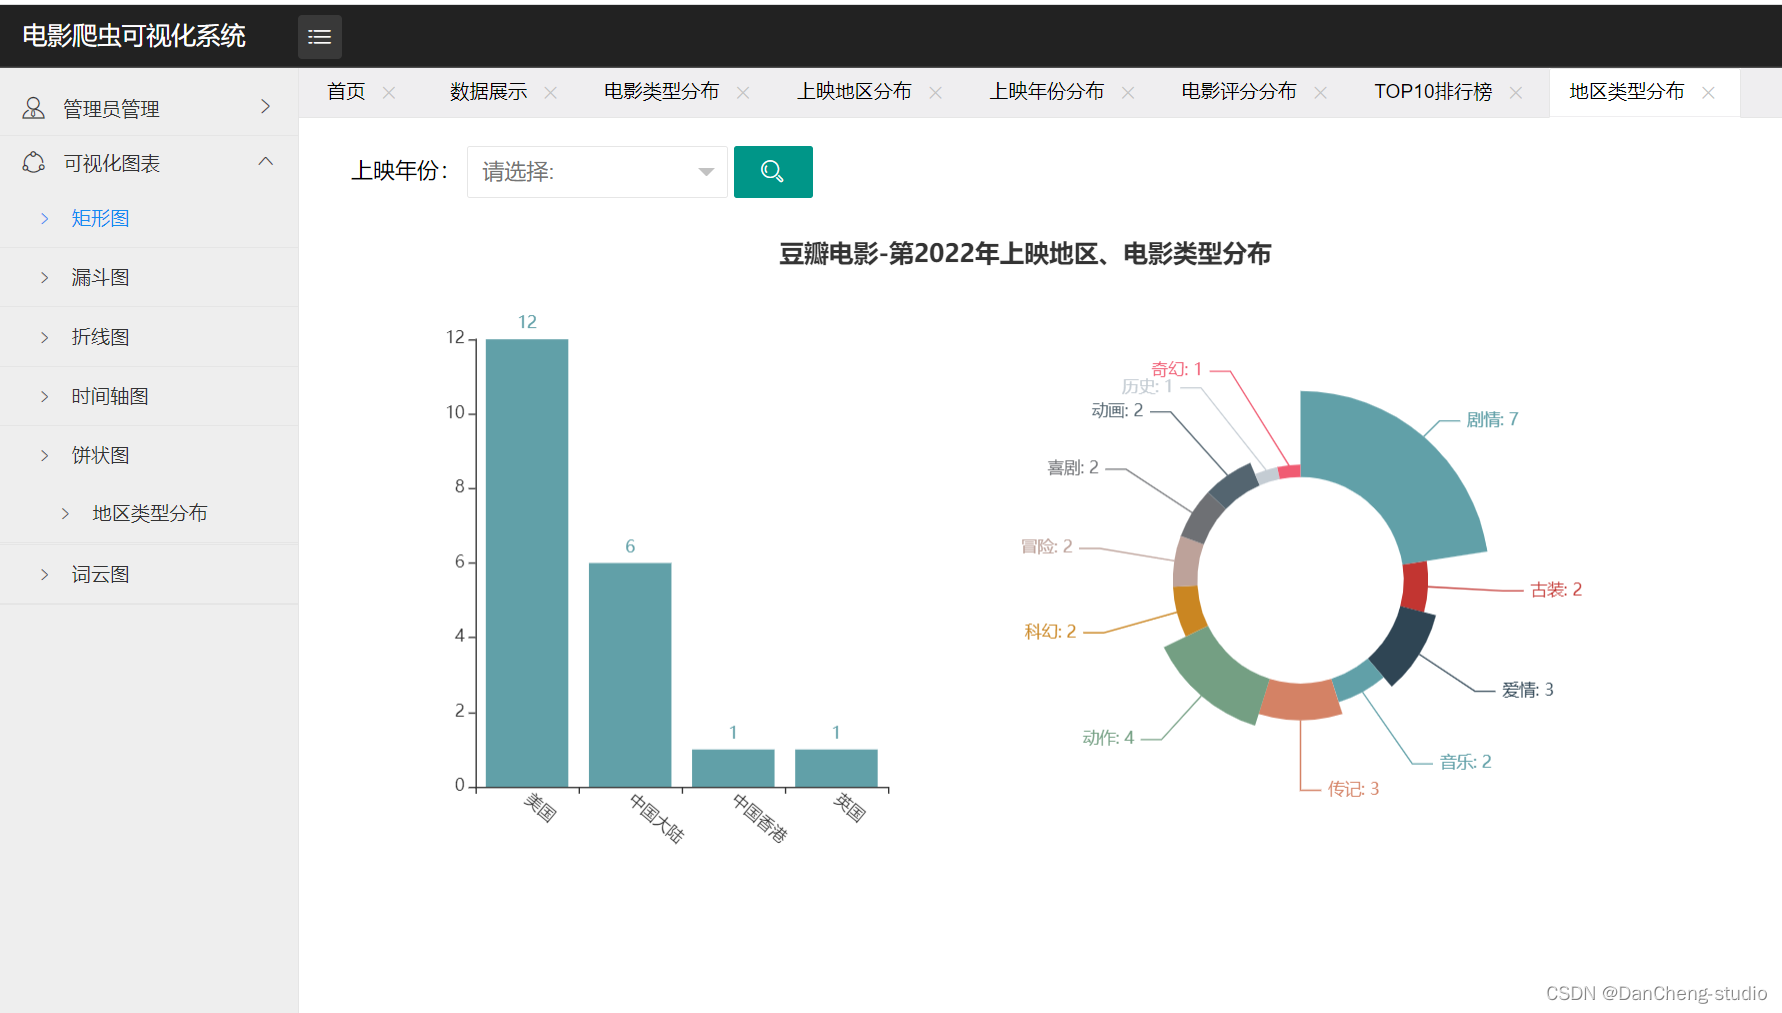Click the 电影爬虫可视化系统 header title
The image size is (1782, 1013).
coord(134,36)
